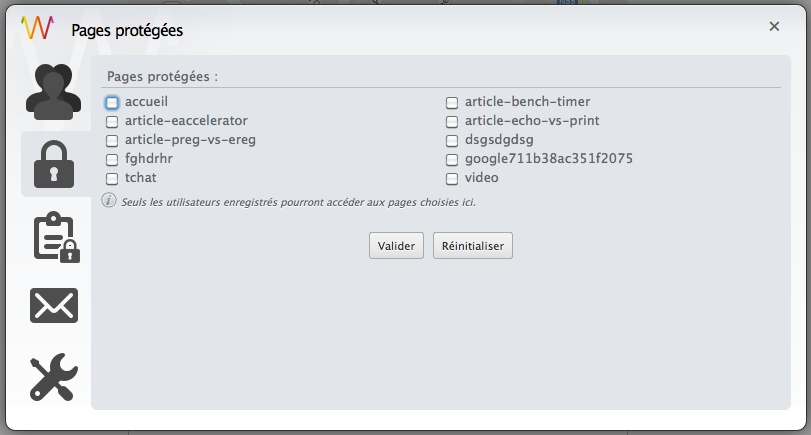Close the Pages protégées dialog
The height and width of the screenshot is (435, 811).
click(x=774, y=26)
